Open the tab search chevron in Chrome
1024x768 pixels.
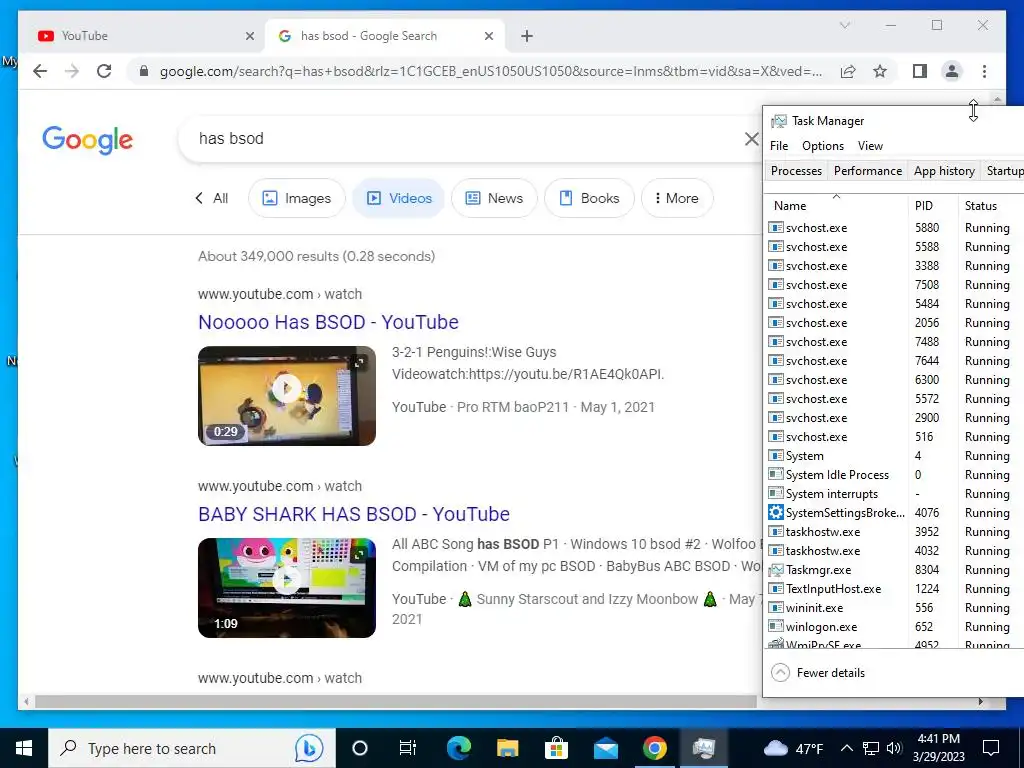click(844, 25)
